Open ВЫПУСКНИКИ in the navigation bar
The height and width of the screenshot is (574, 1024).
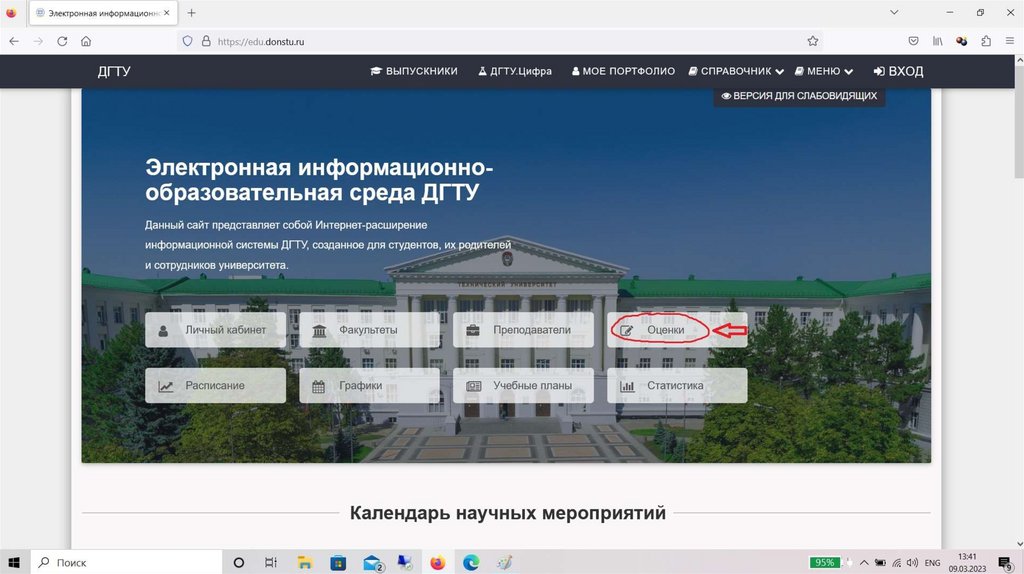414,71
